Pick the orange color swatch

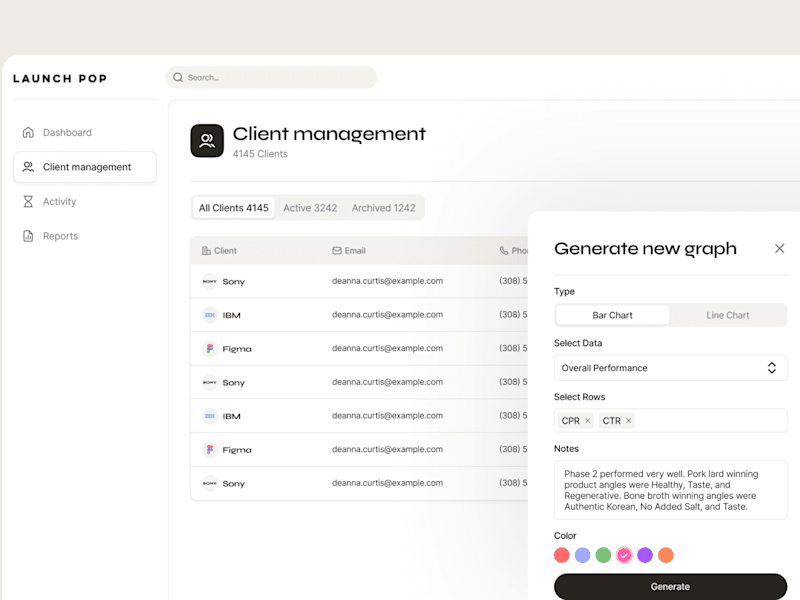(666, 555)
